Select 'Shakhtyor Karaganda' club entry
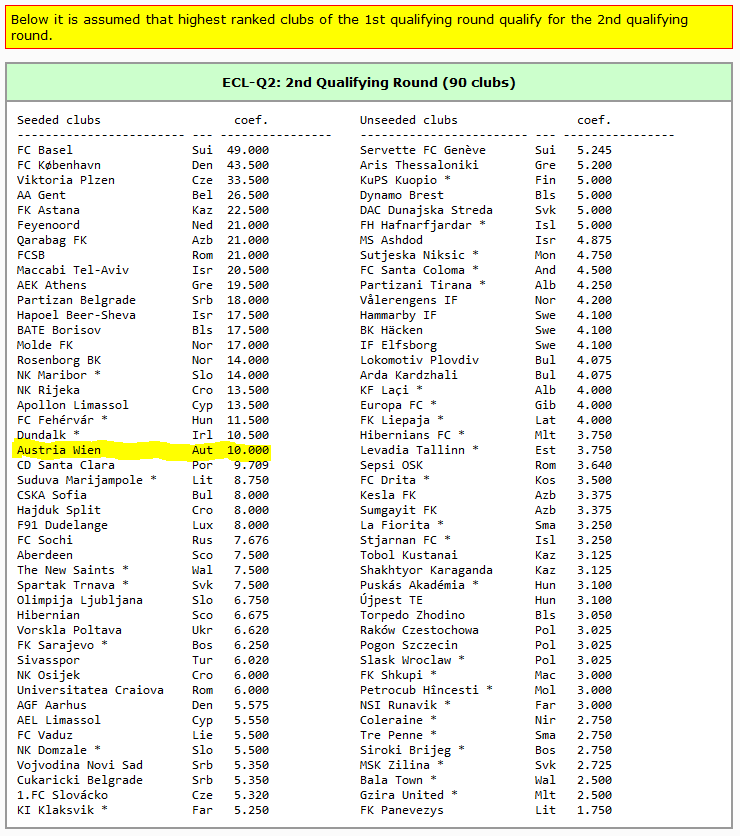This screenshot has width=740, height=836. click(427, 570)
